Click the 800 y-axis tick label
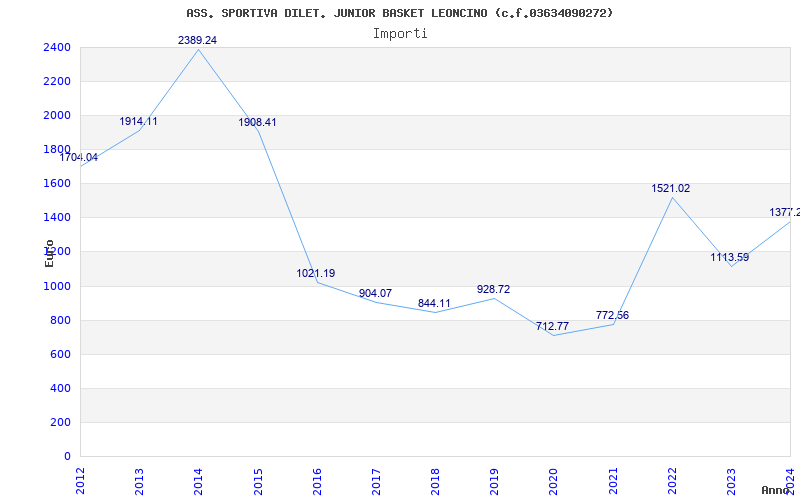The width and height of the screenshot is (800, 500). 61,320
